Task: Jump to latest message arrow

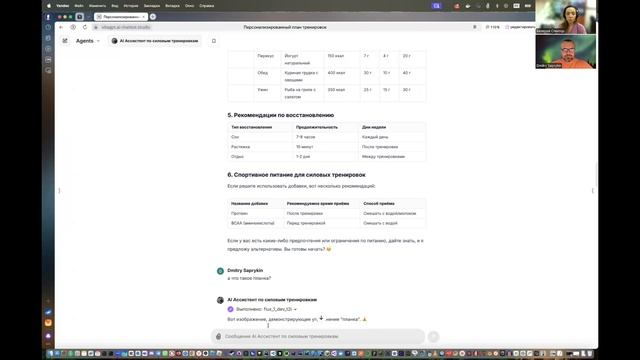Action: click(x=321, y=318)
